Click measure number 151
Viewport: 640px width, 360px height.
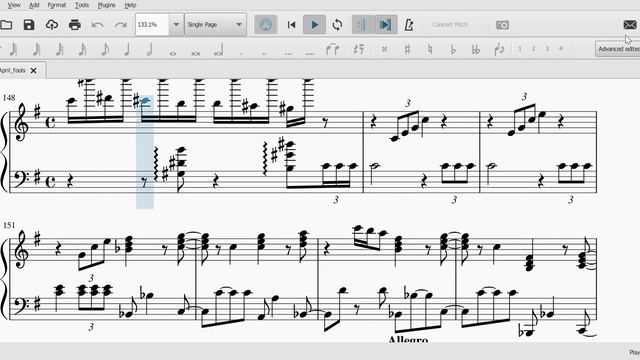coord(9,225)
